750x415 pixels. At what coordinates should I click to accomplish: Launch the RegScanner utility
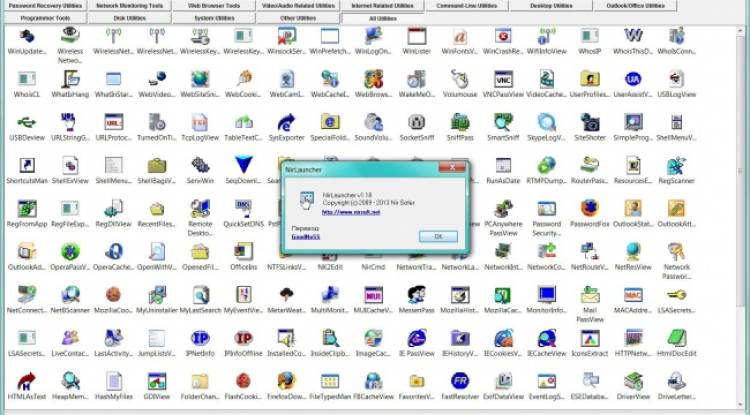(x=676, y=166)
